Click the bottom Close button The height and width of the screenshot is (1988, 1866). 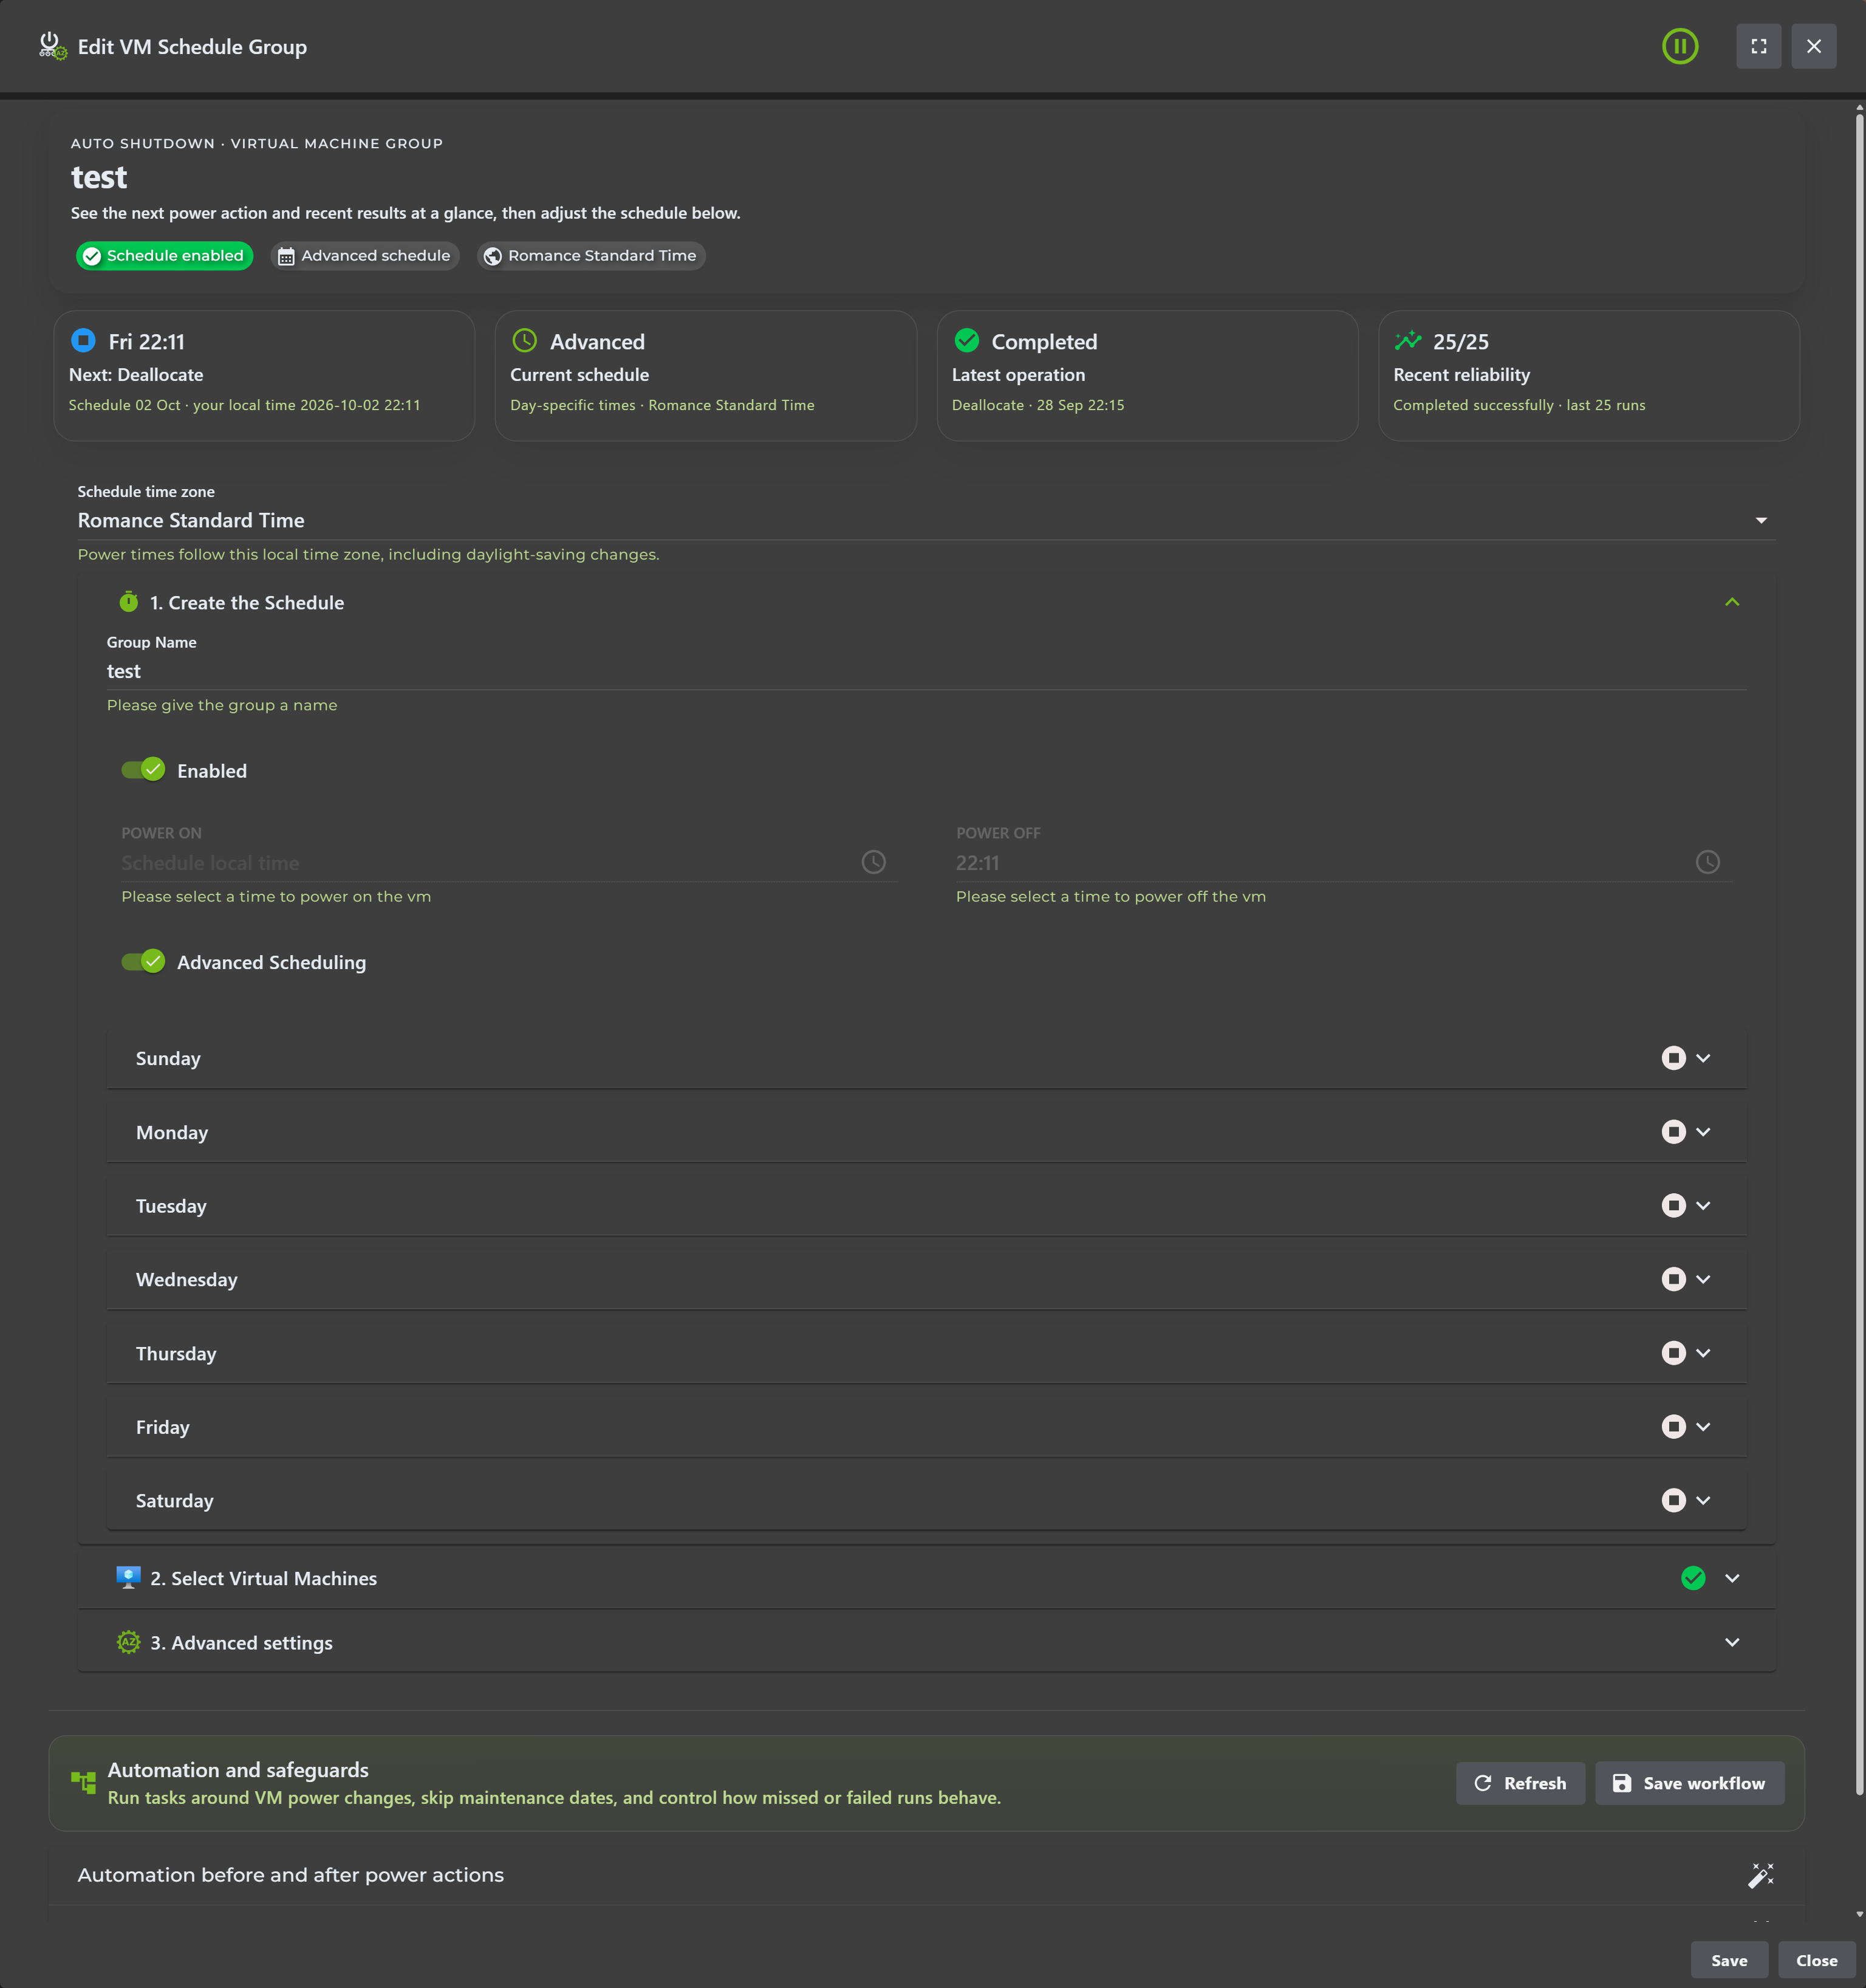click(1816, 1960)
